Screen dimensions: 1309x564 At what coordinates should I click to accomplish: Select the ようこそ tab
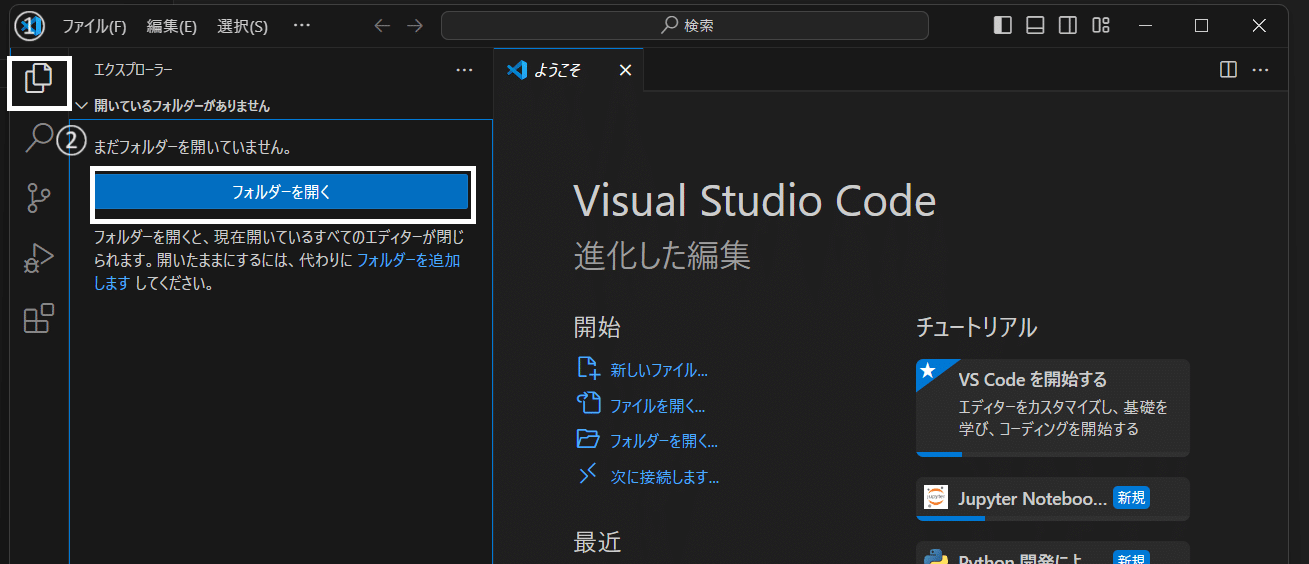click(569, 70)
